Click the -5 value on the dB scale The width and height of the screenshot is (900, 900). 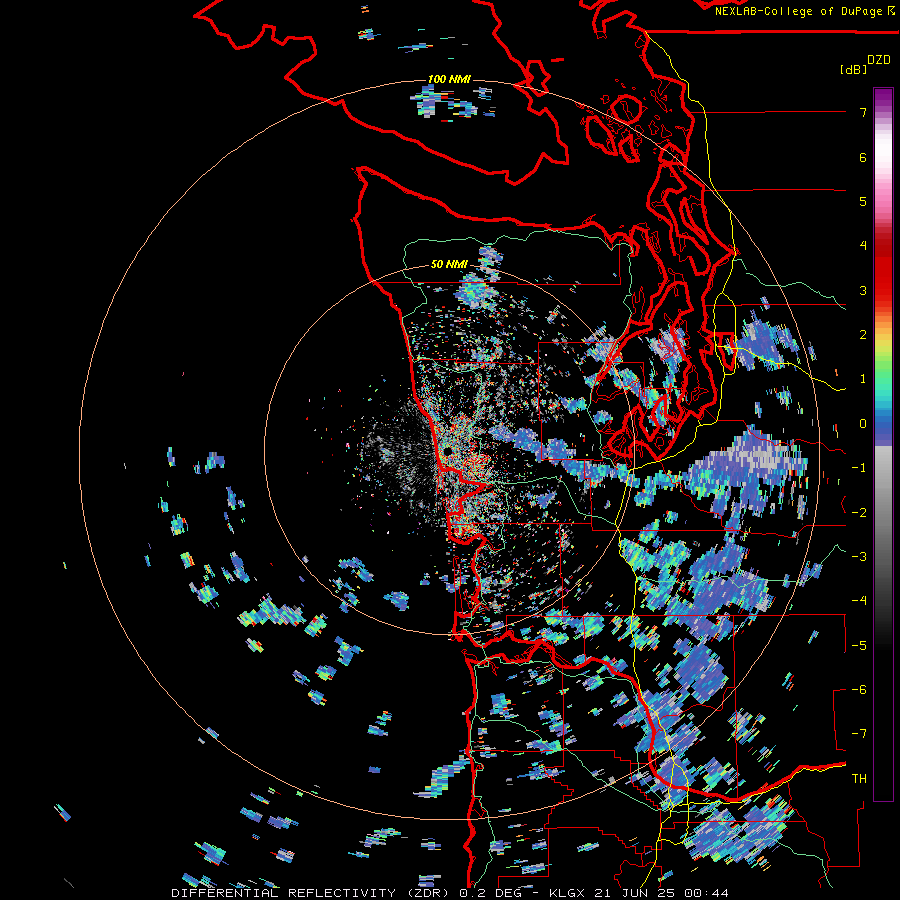859,646
